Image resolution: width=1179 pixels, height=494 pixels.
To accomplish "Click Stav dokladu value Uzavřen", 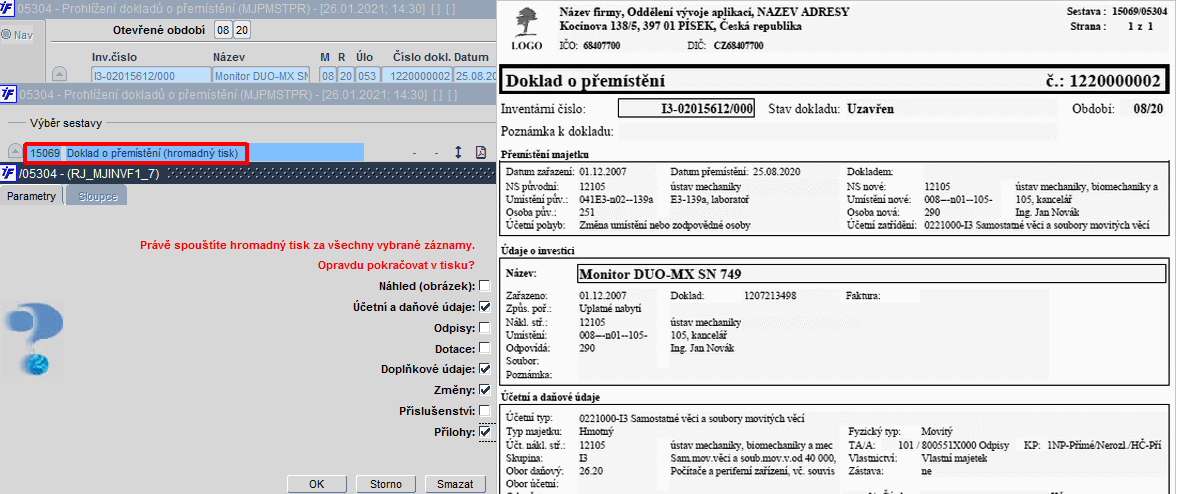I will point(870,108).
